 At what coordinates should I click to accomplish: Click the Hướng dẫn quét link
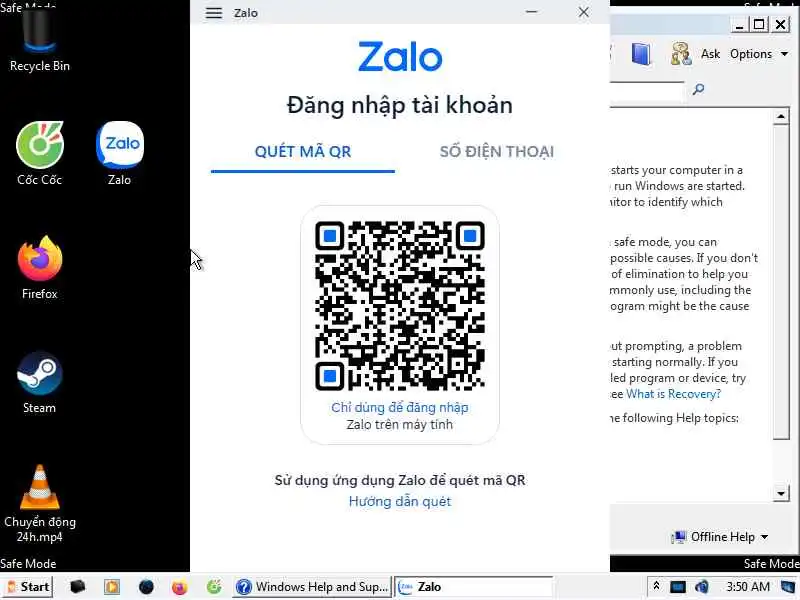coord(399,502)
